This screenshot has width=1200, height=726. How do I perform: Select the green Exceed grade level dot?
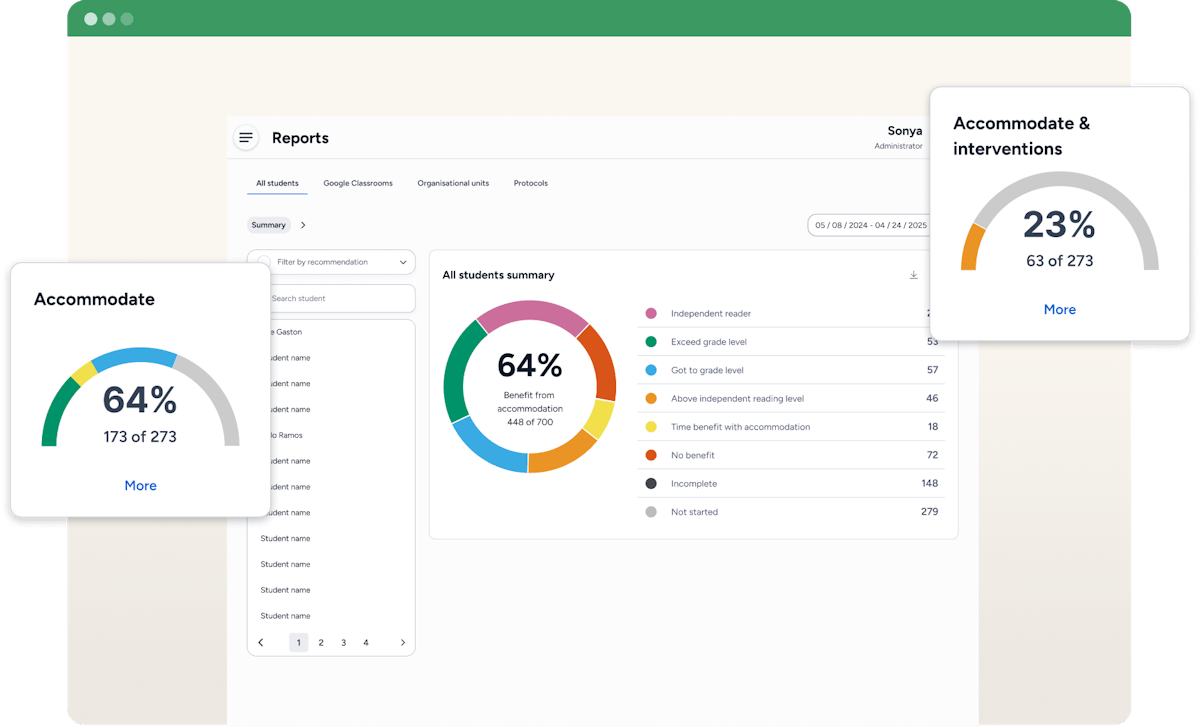click(x=651, y=342)
